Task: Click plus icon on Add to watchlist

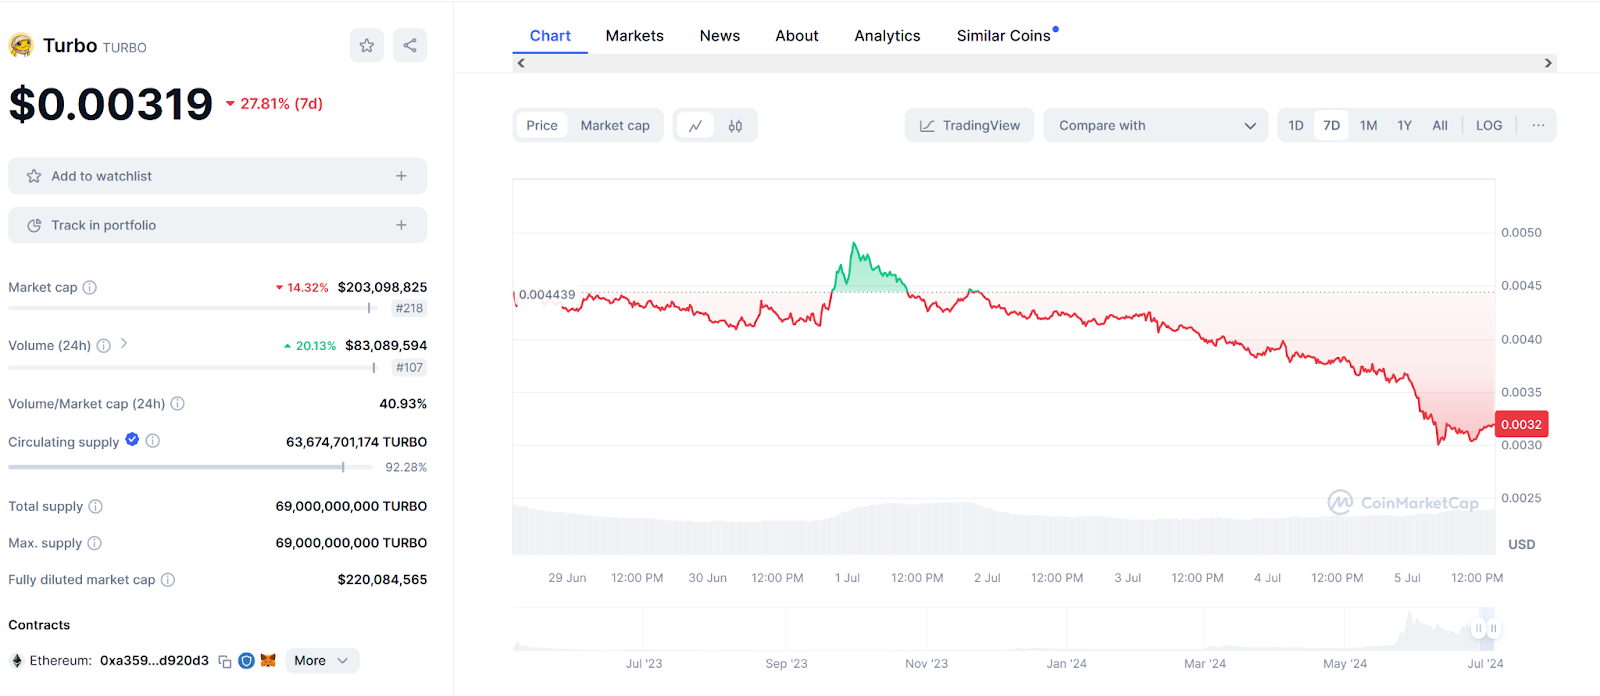Action: coord(401,176)
